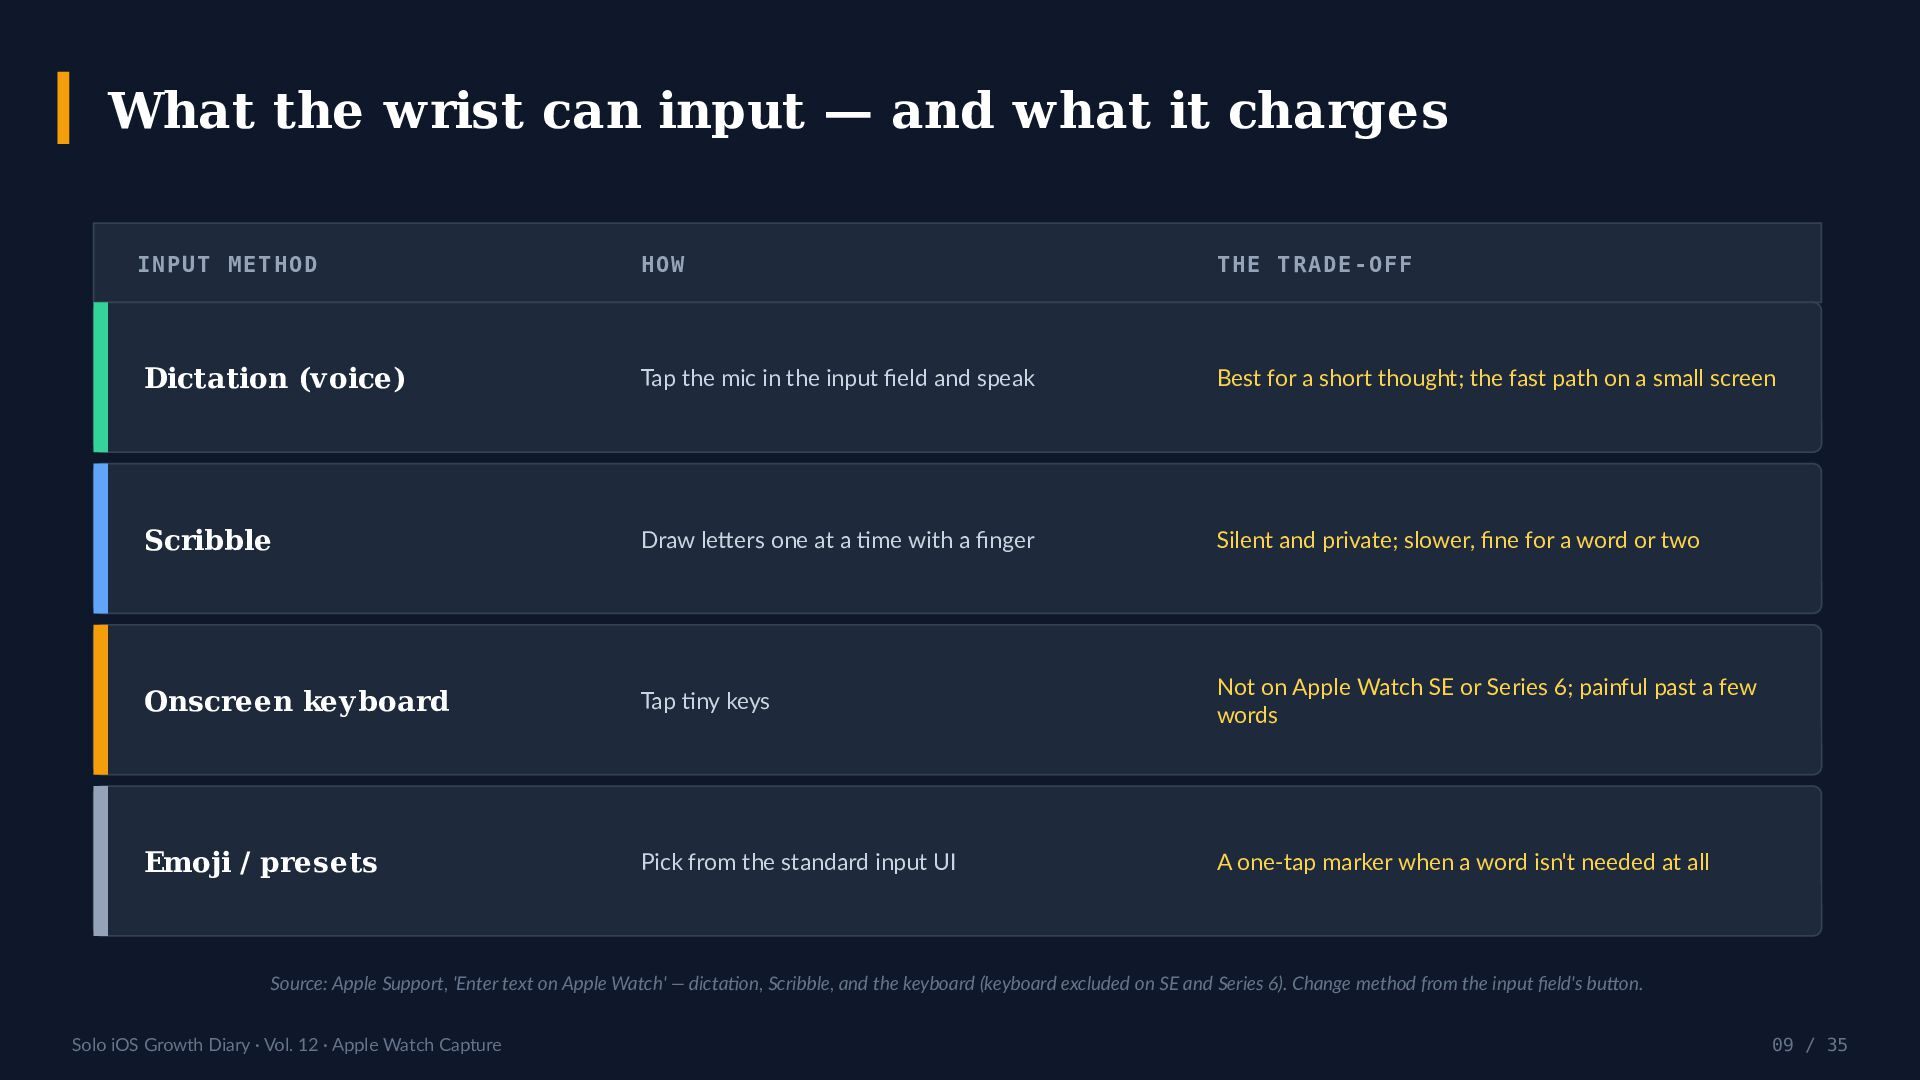Select the Scribble row label
1920x1080 pixels.
208,540
